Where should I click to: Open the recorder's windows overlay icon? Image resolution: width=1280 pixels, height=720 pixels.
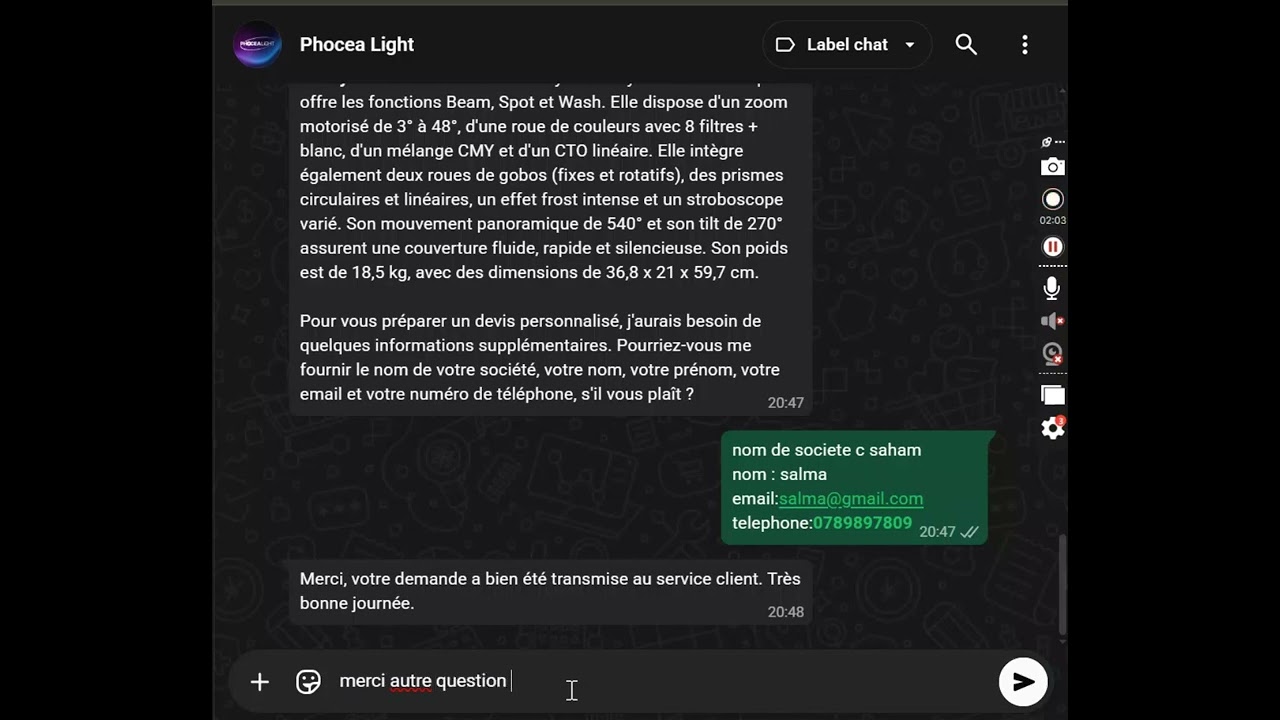pos(1052,395)
